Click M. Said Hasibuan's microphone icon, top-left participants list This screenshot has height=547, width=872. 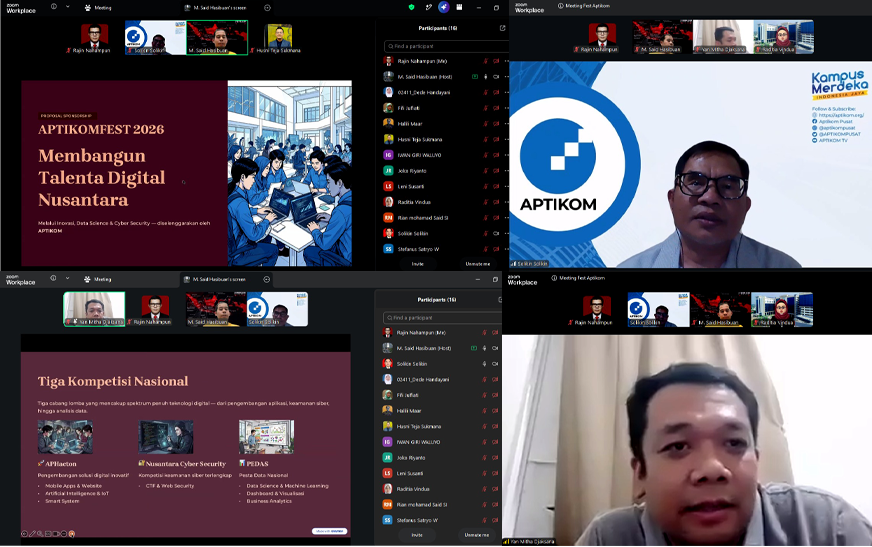click(485, 77)
